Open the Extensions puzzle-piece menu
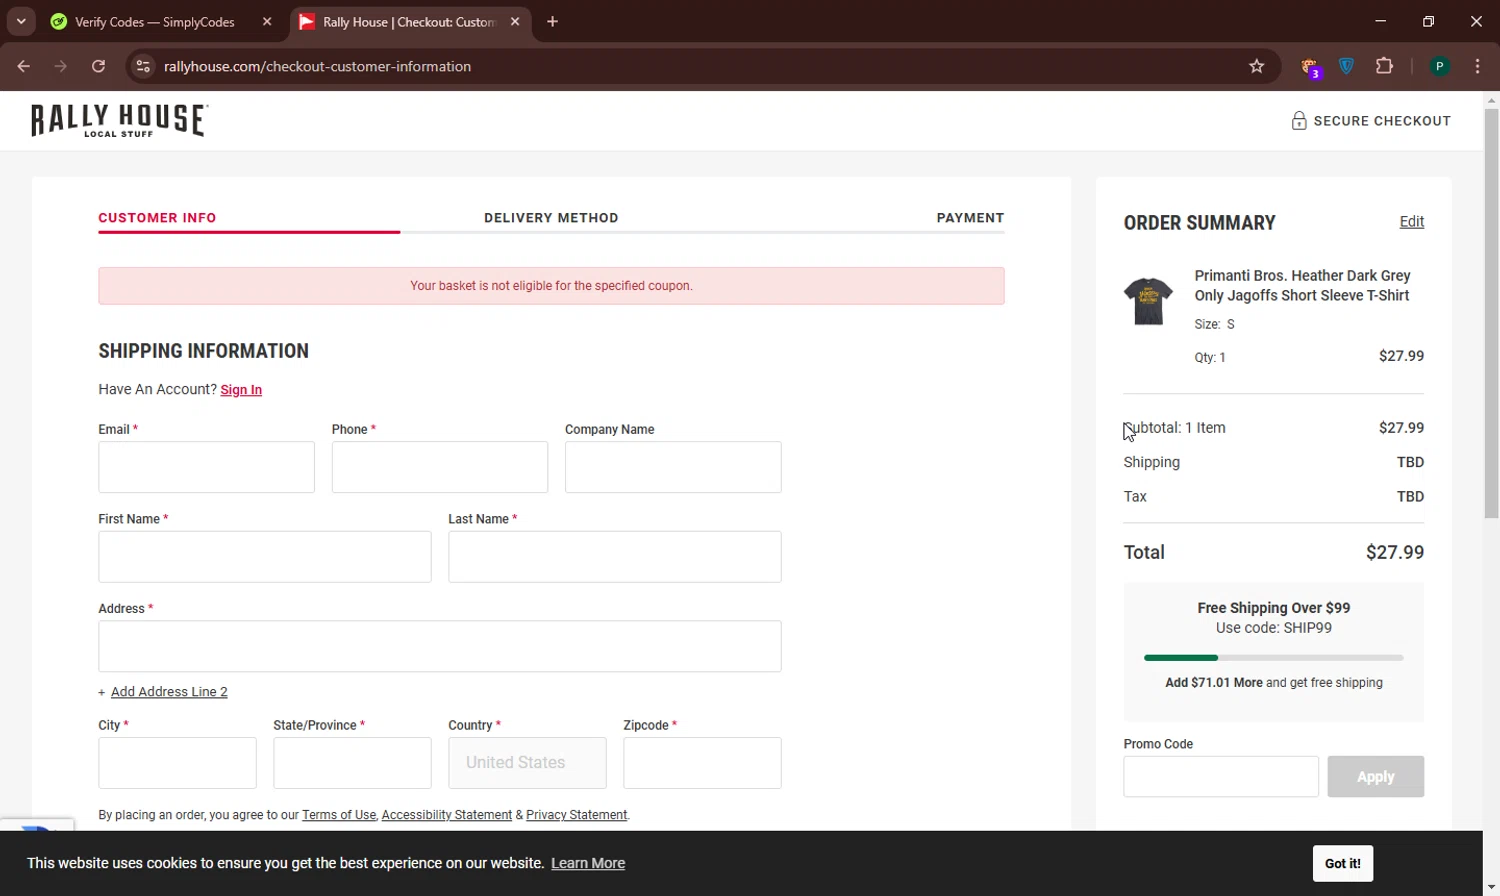1500x896 pixels. [1384, 66]
